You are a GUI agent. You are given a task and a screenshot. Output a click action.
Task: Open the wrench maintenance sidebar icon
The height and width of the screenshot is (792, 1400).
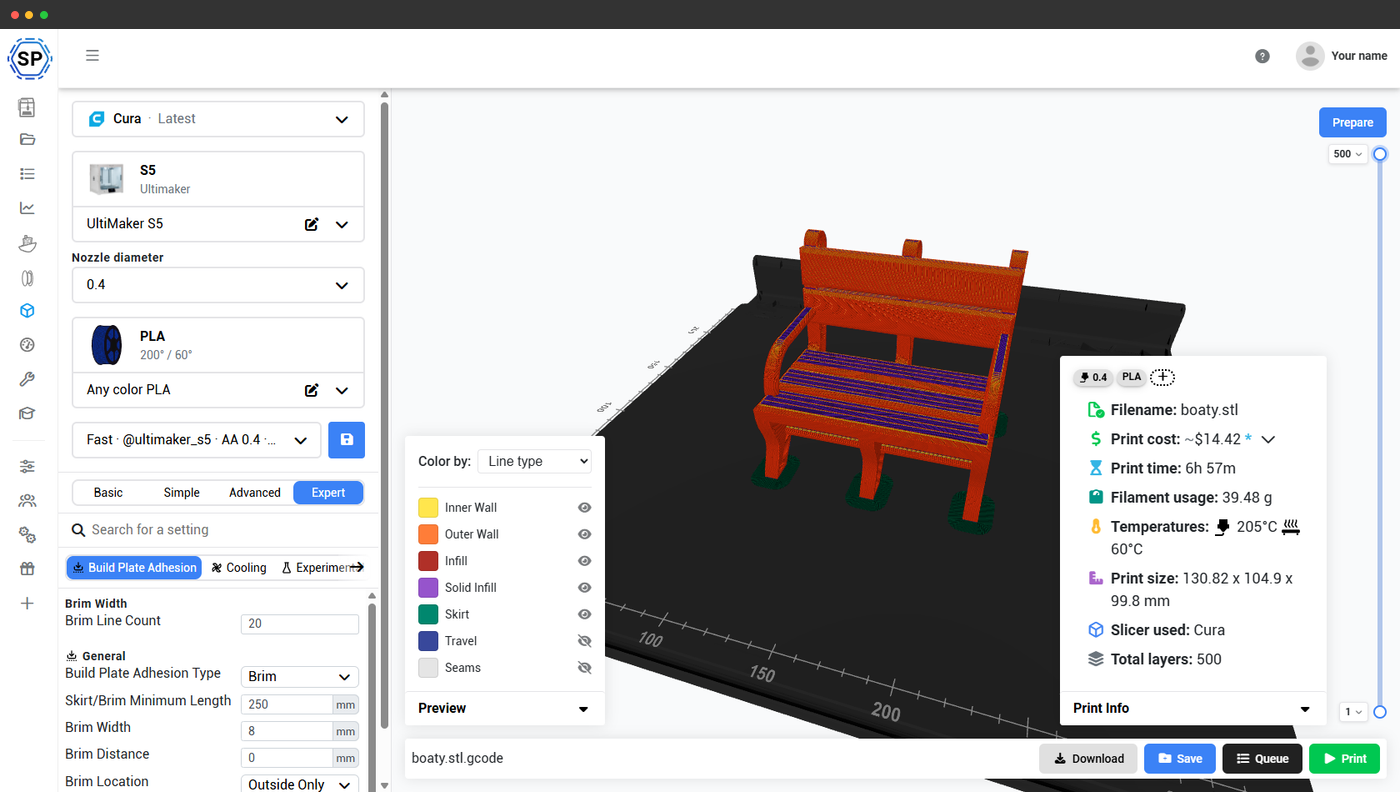click(27, 379)
